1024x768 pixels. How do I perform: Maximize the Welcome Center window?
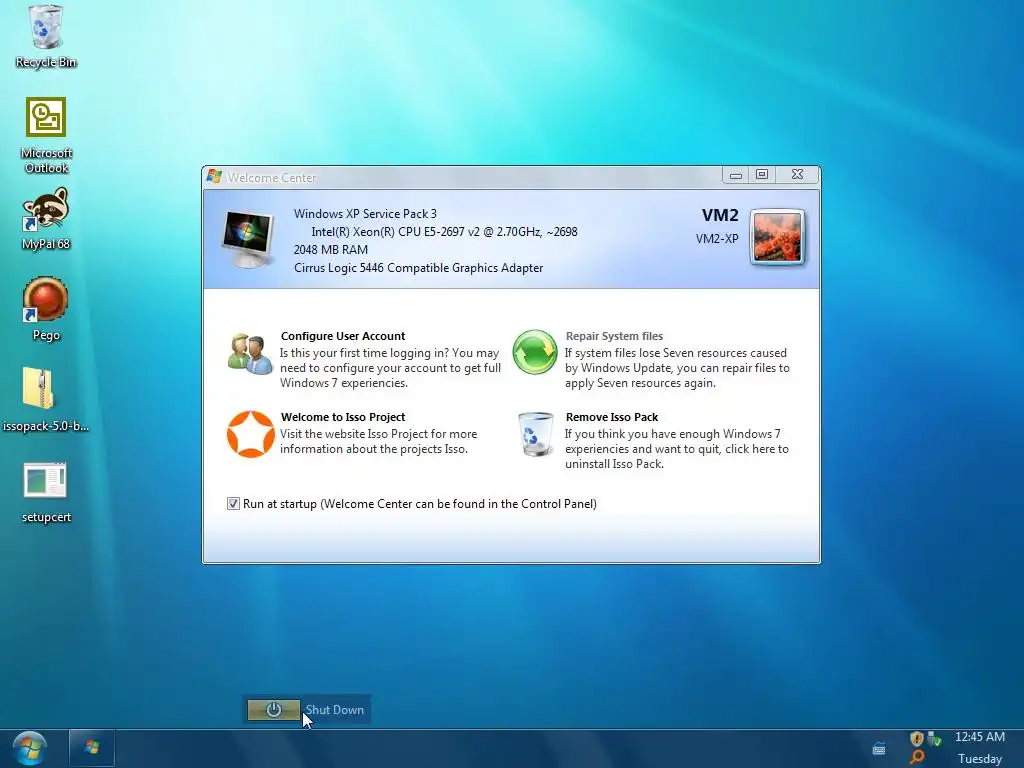[x=761, y=174]
